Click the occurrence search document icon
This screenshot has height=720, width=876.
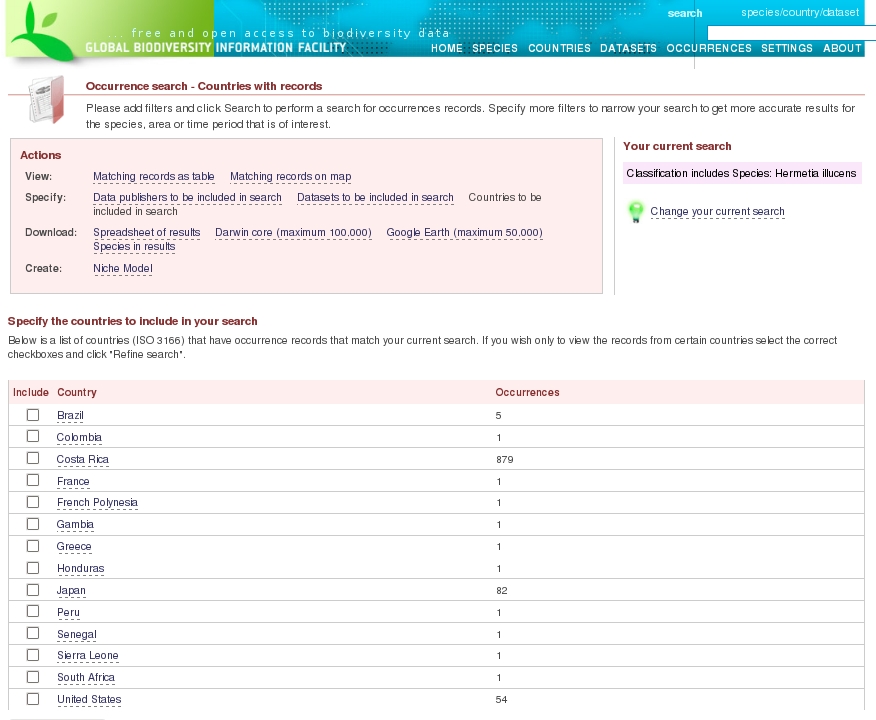coord(46,99)
